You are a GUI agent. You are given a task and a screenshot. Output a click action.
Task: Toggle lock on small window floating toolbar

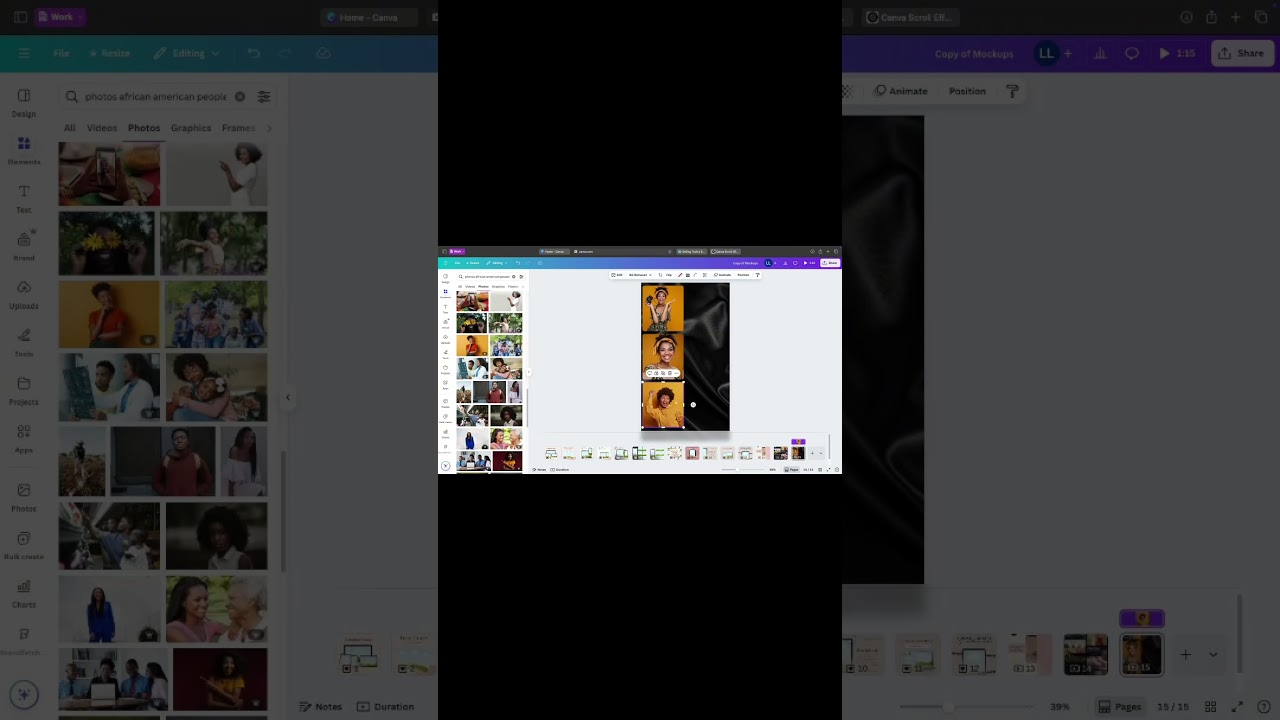point(656,373)
